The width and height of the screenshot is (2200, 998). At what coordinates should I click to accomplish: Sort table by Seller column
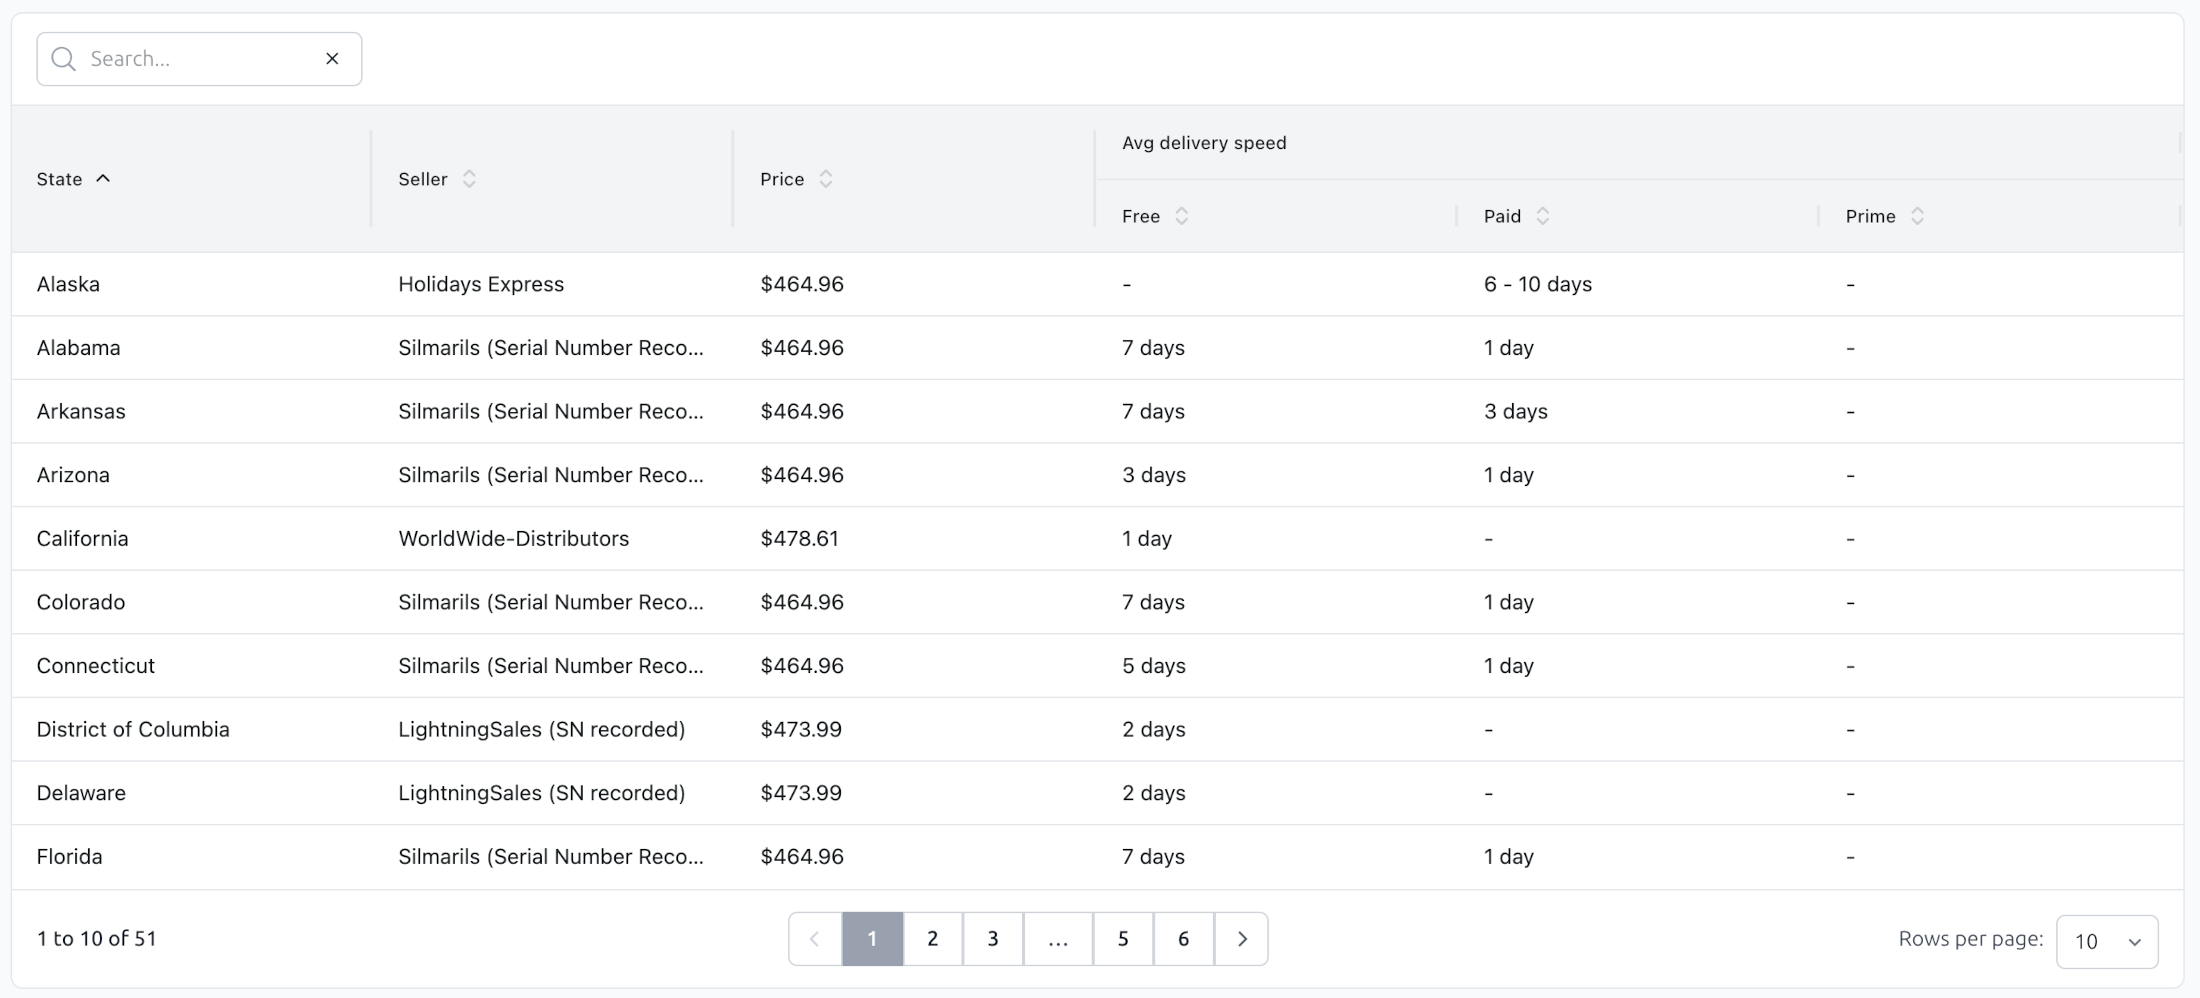pyautogui.click(x=468, y=179)
